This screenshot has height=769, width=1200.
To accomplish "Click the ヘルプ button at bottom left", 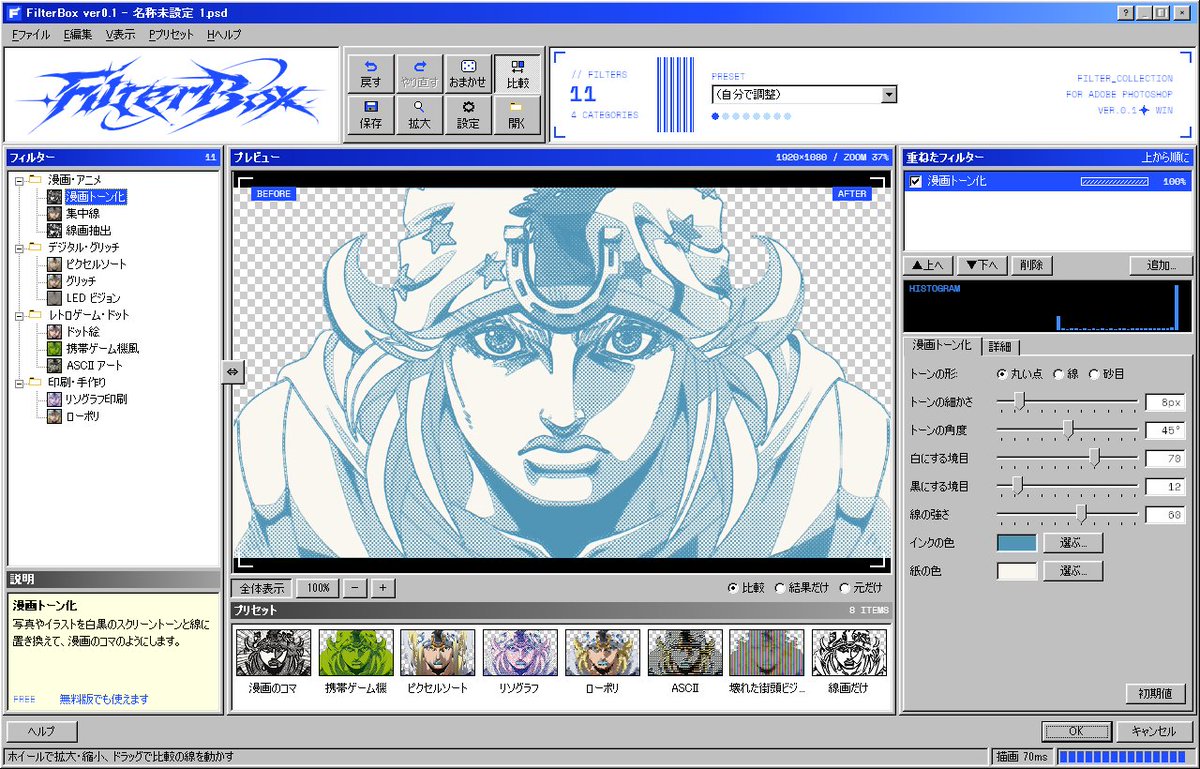I will pyautogui.click(x=42, y=731).
